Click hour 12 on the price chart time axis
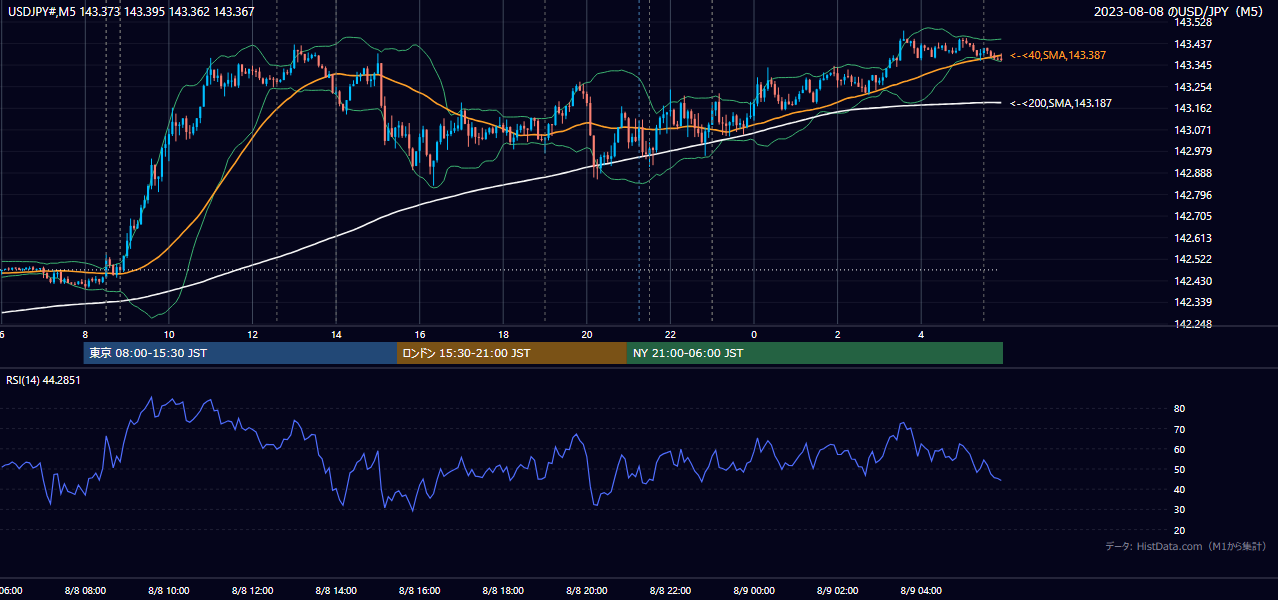 coord(252,334)
